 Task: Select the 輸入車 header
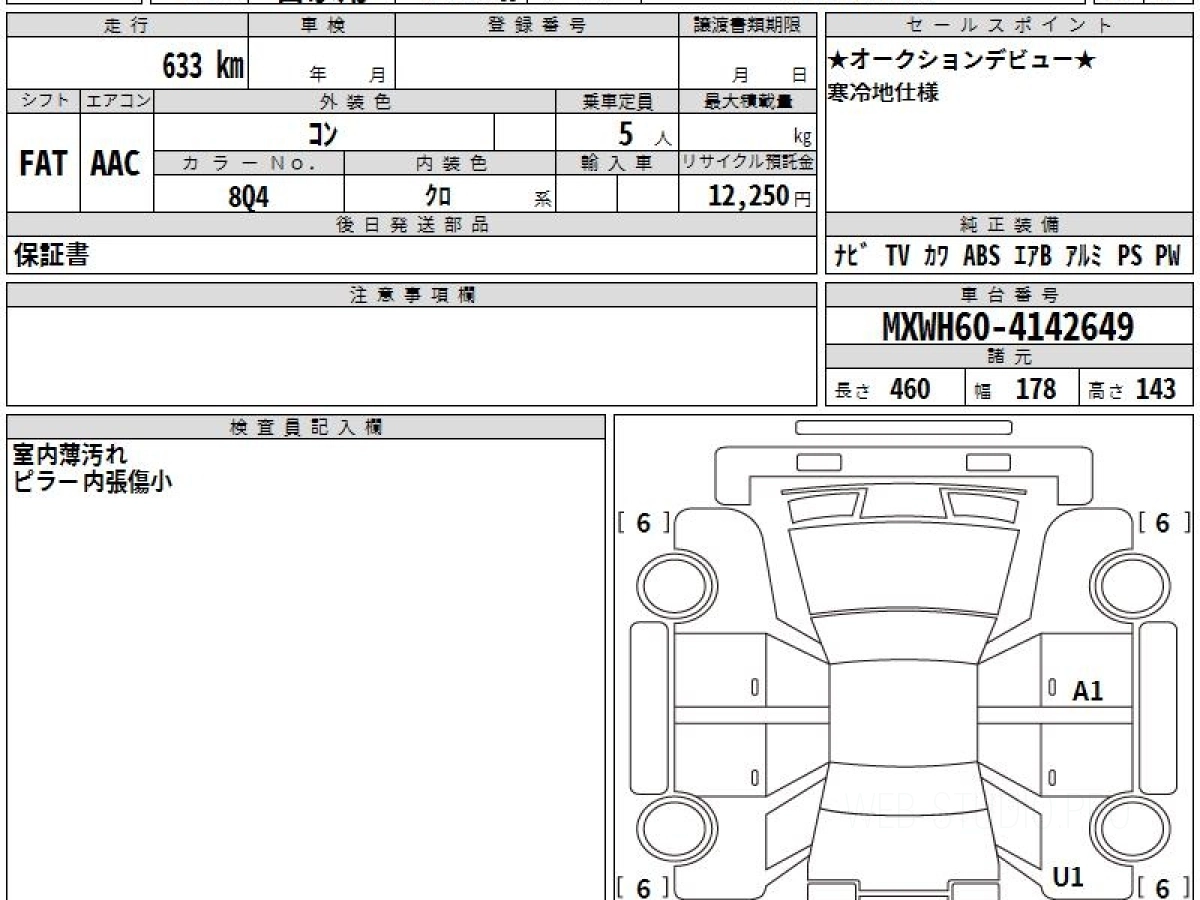(x=617, y=164)
